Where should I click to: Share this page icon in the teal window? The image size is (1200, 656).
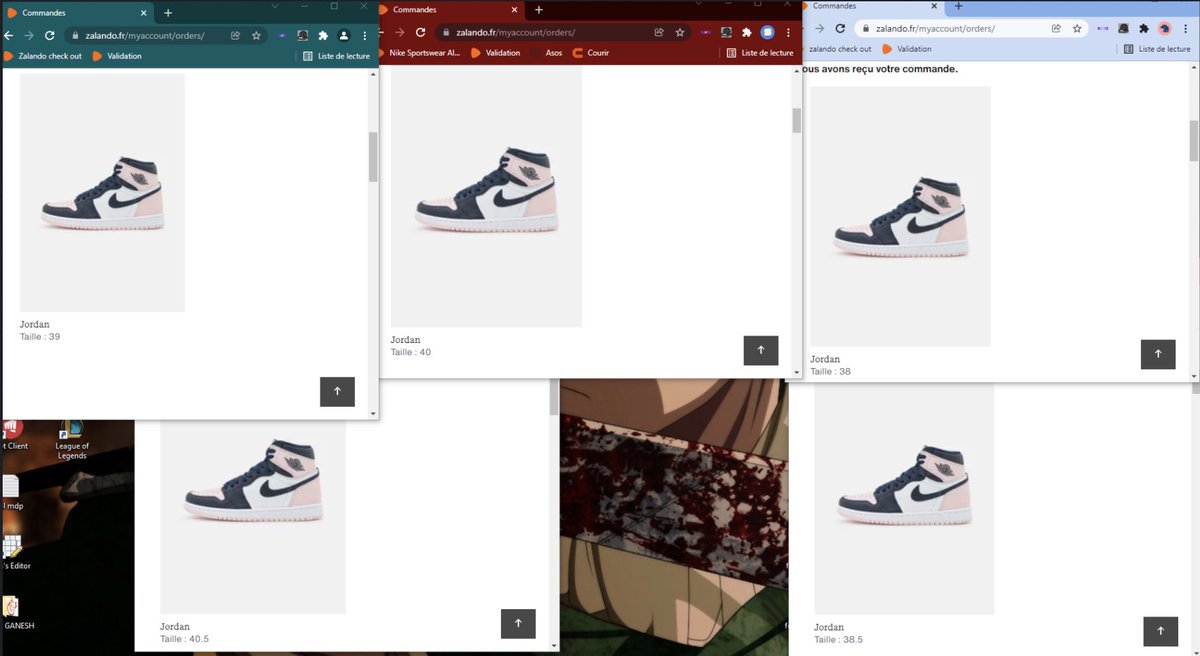pos(235,35)
